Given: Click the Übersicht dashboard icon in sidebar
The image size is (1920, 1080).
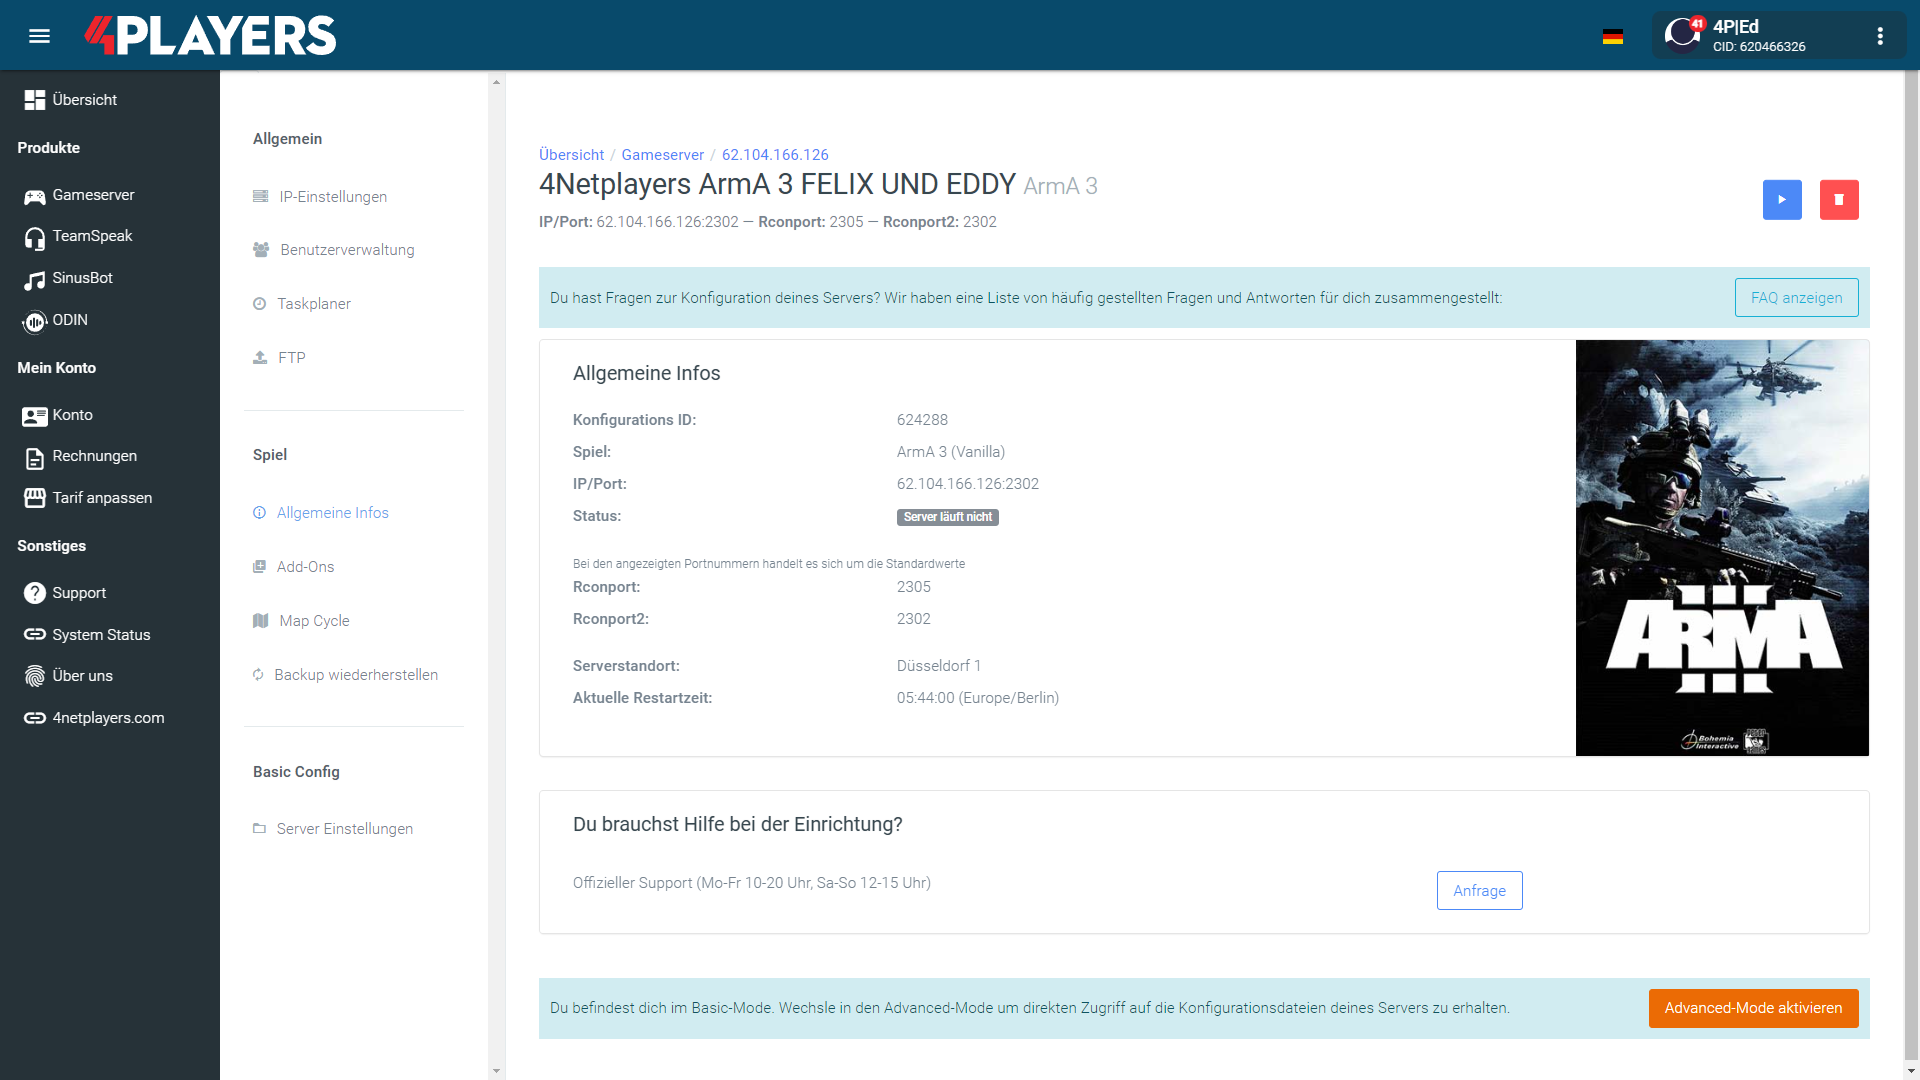Looking at the screenshot, I should coord(35,100).
